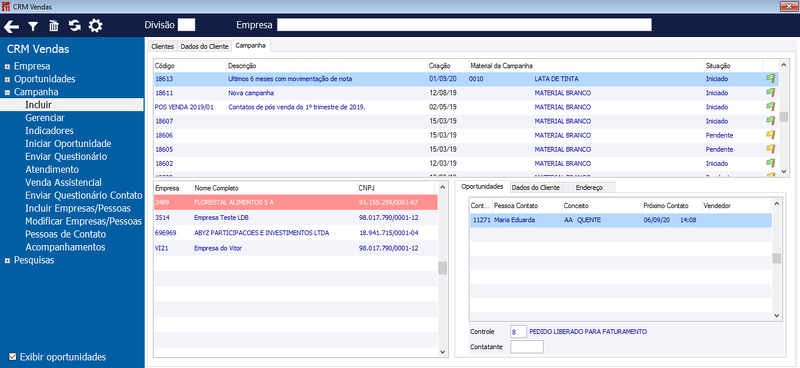Click the company list scrollbar thumb

(x=442, y=268)
